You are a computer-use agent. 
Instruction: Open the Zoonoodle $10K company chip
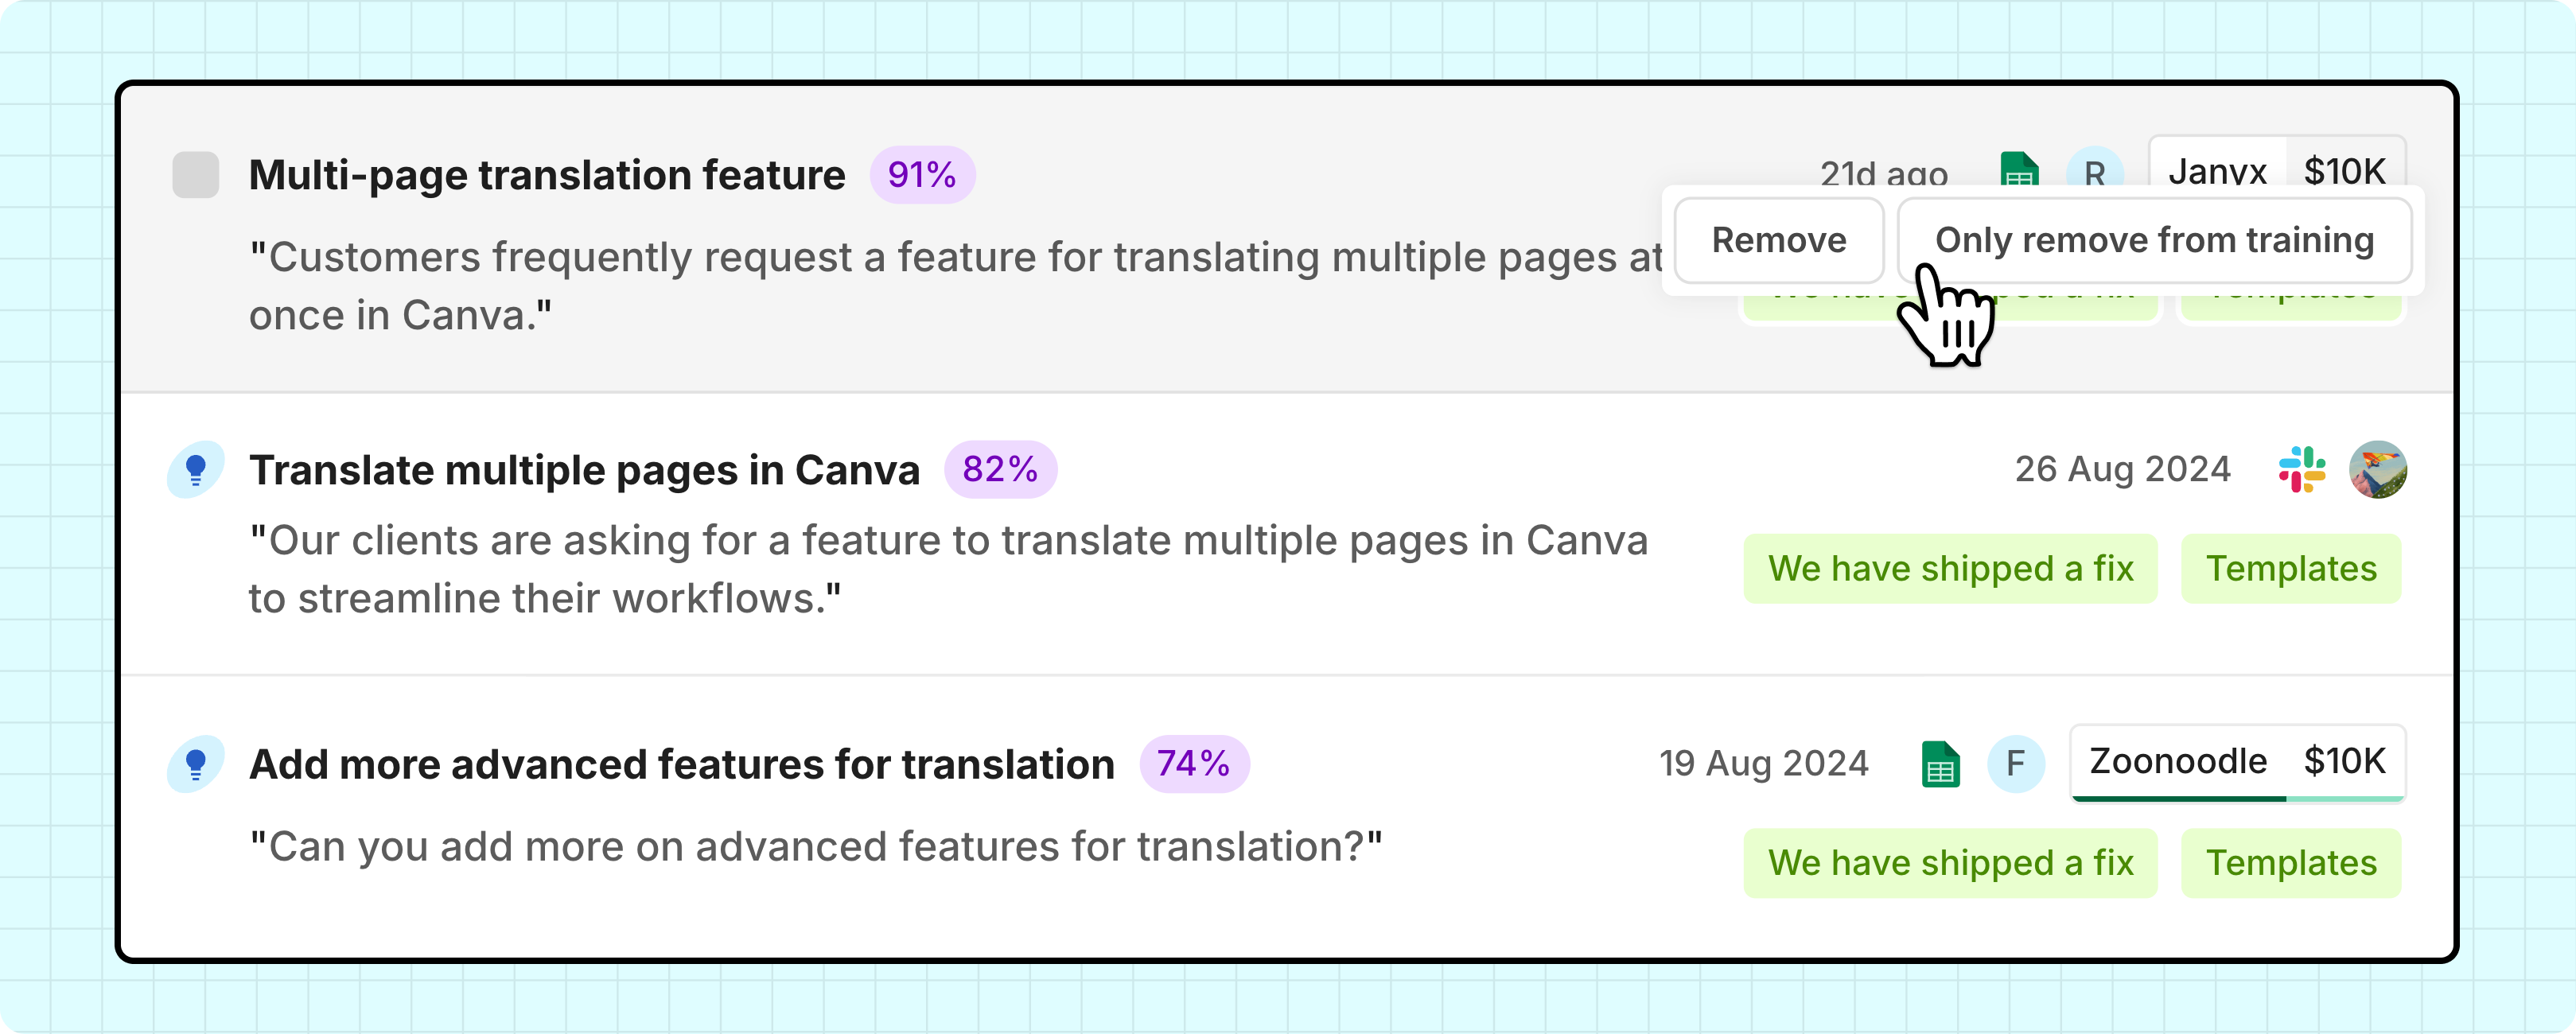click(x=2237, y=762)
